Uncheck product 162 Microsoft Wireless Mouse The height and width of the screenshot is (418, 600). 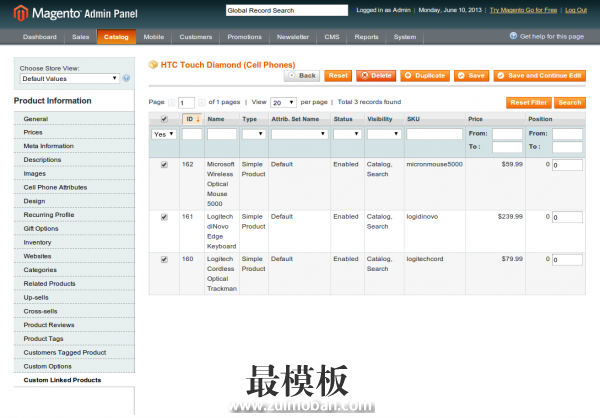(164, 165)
